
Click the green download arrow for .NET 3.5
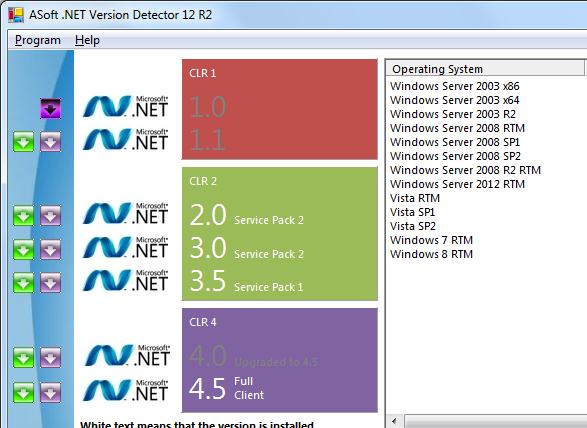(x=24, y=282)
